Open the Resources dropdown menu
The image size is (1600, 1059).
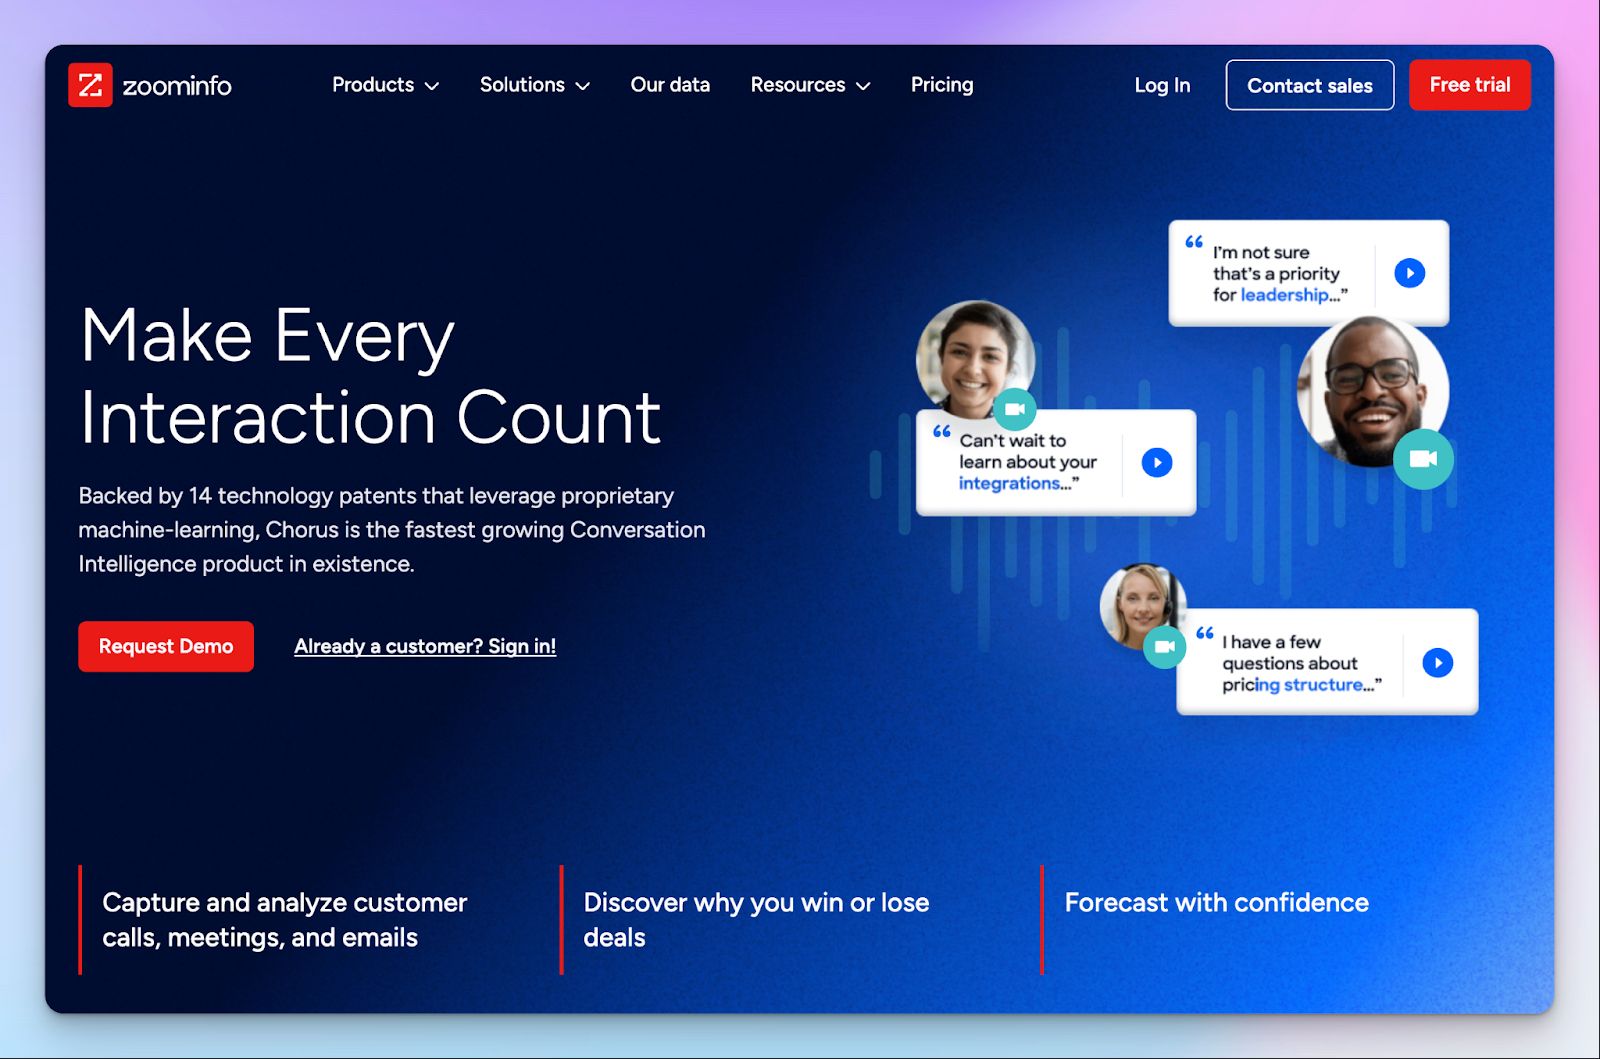pos(810,85)
